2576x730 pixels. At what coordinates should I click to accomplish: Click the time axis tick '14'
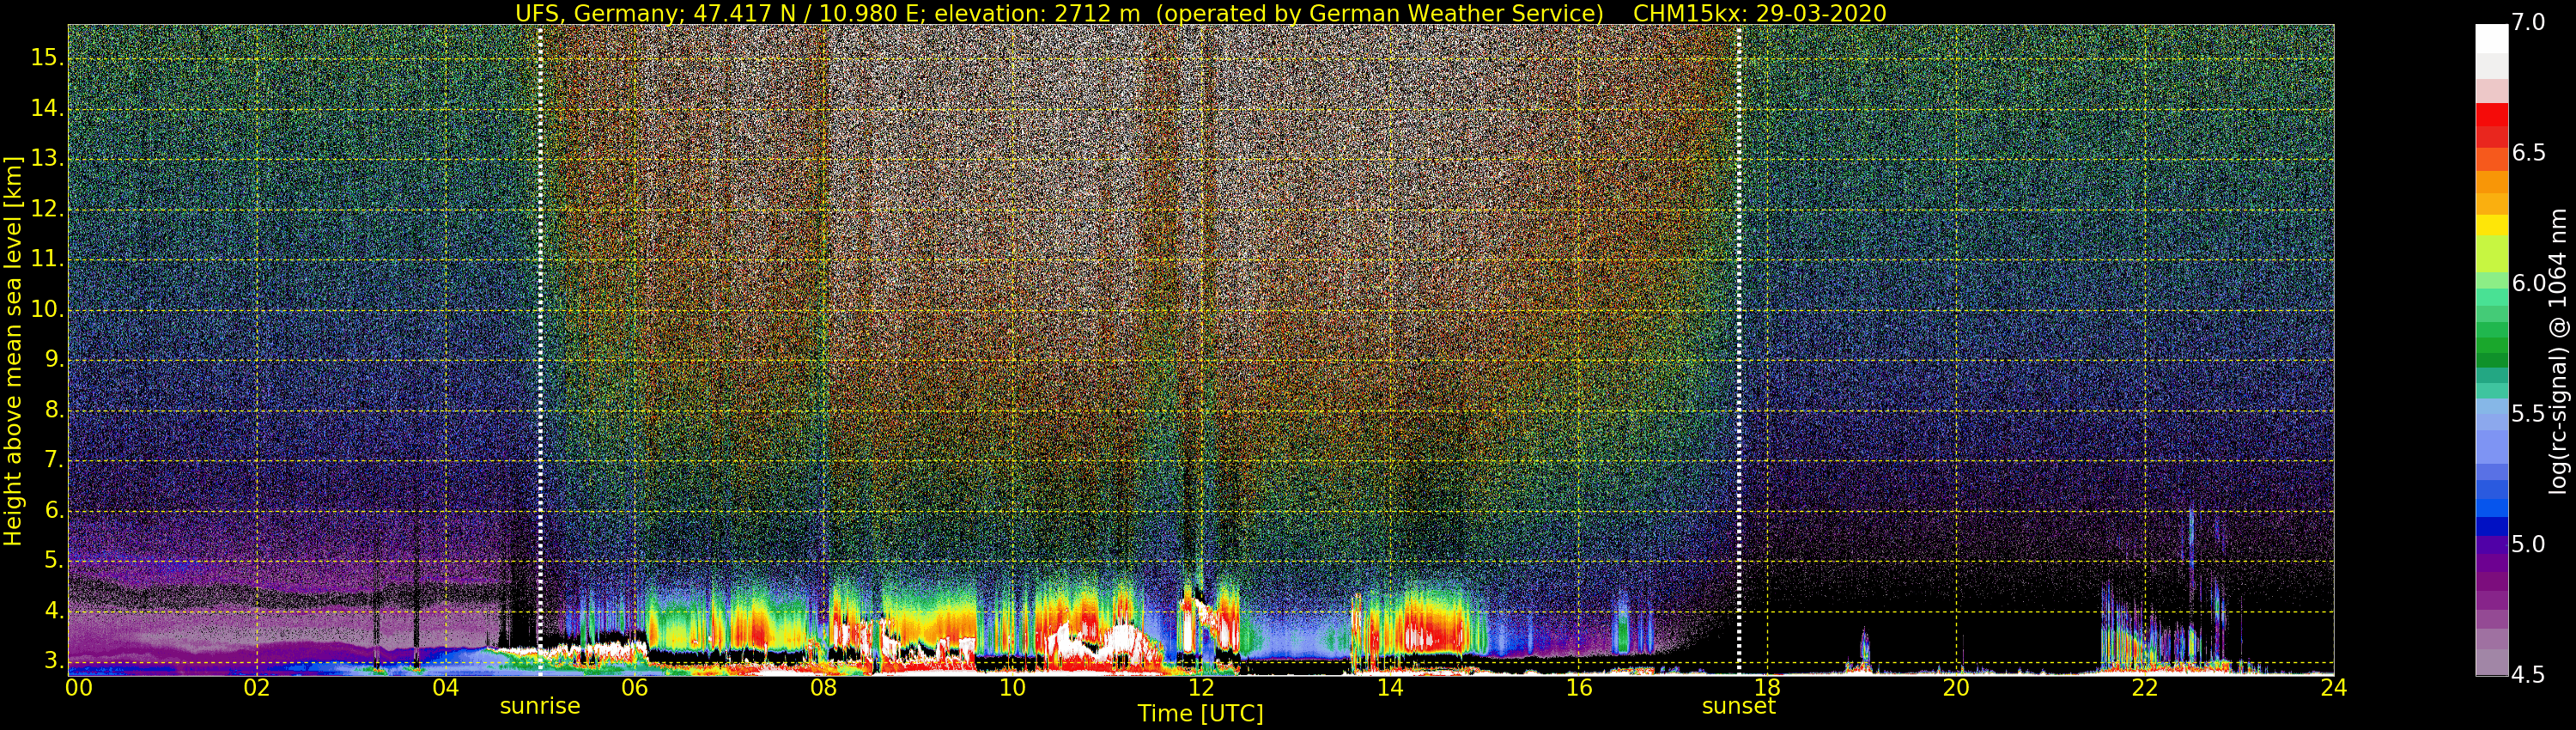[x=1390, y=687]
